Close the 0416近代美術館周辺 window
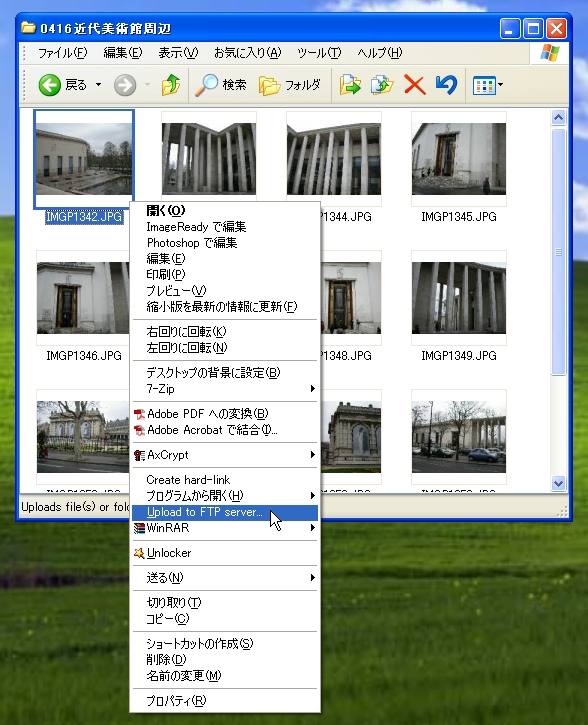Screen dimensions: 588x725 pos(557,29)
